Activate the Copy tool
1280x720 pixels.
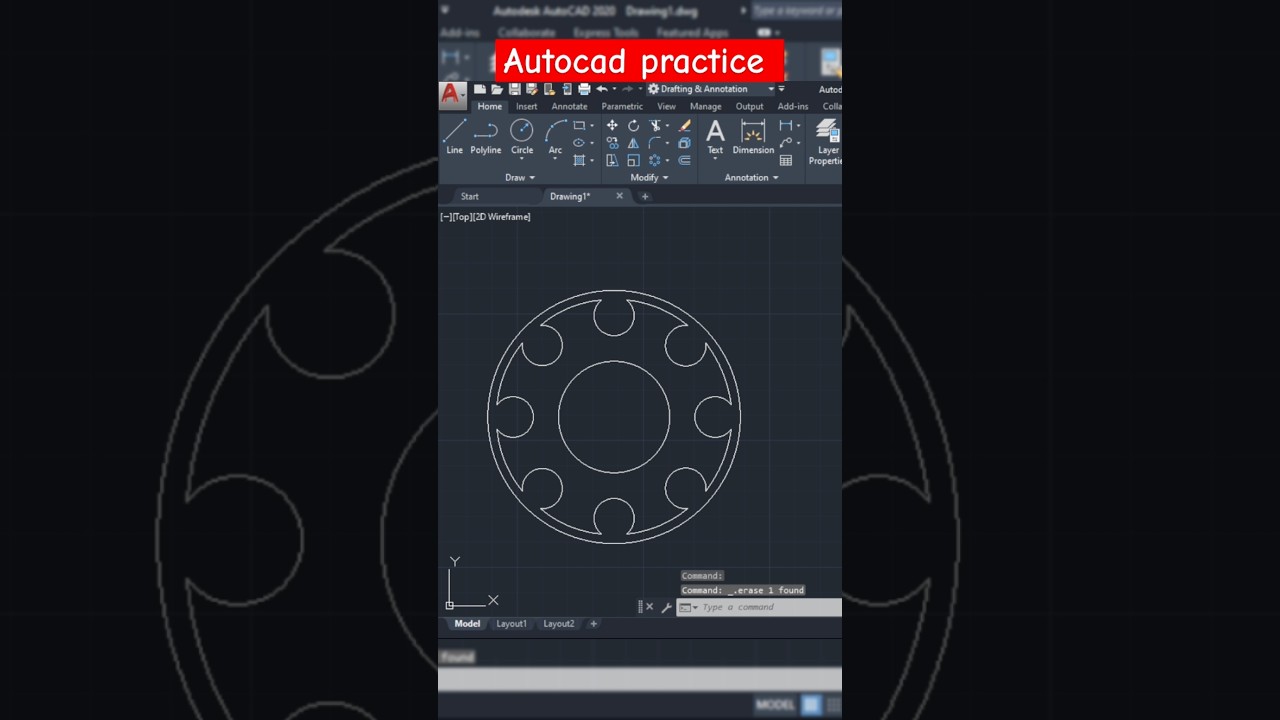pyautogui.click(x=612, y=142)
